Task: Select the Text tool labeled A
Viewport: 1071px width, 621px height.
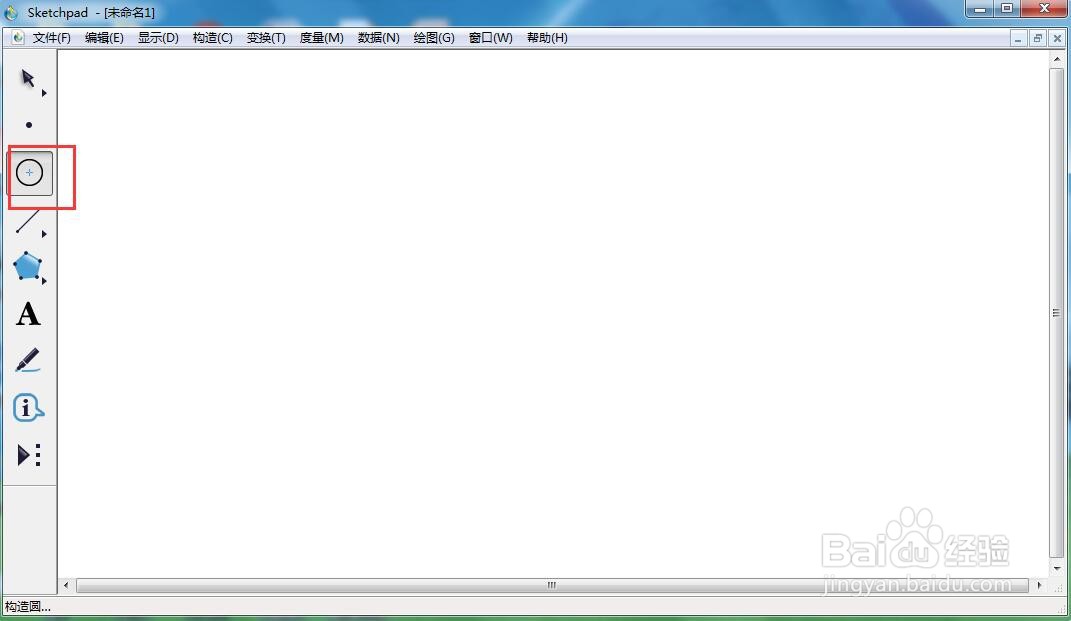Action: (x=28, y=314)
